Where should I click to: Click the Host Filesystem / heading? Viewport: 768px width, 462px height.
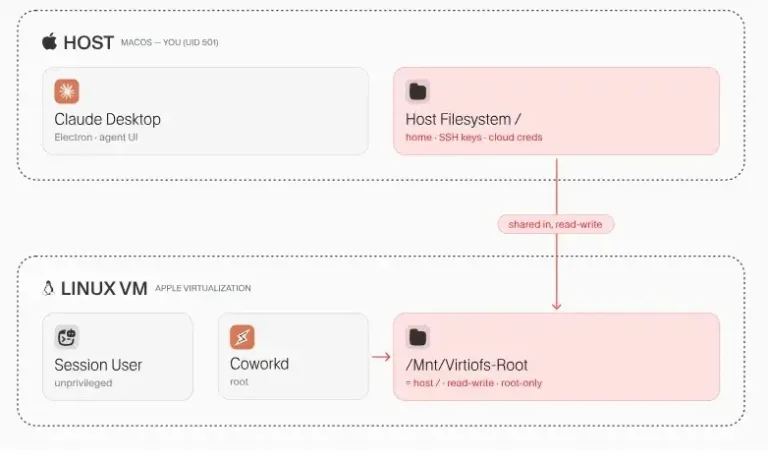point(463,119)
